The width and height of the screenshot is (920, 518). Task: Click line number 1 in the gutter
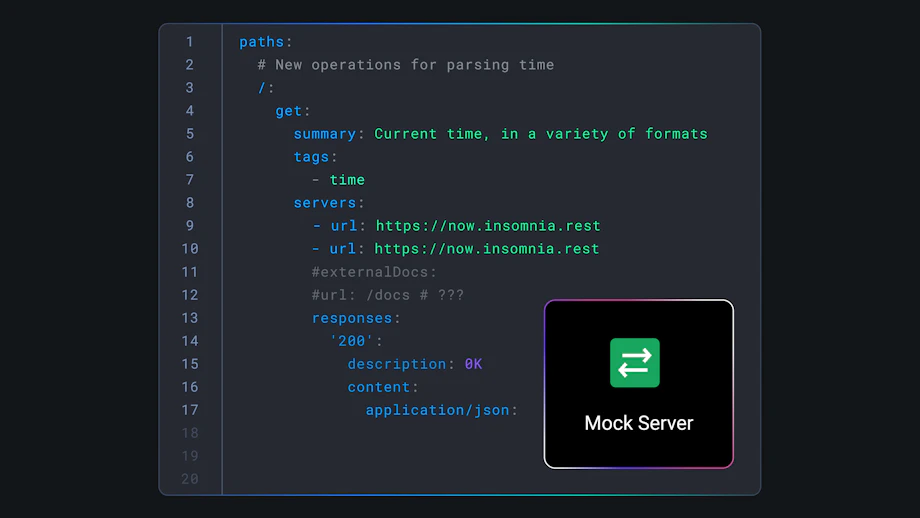click(190, 42)
